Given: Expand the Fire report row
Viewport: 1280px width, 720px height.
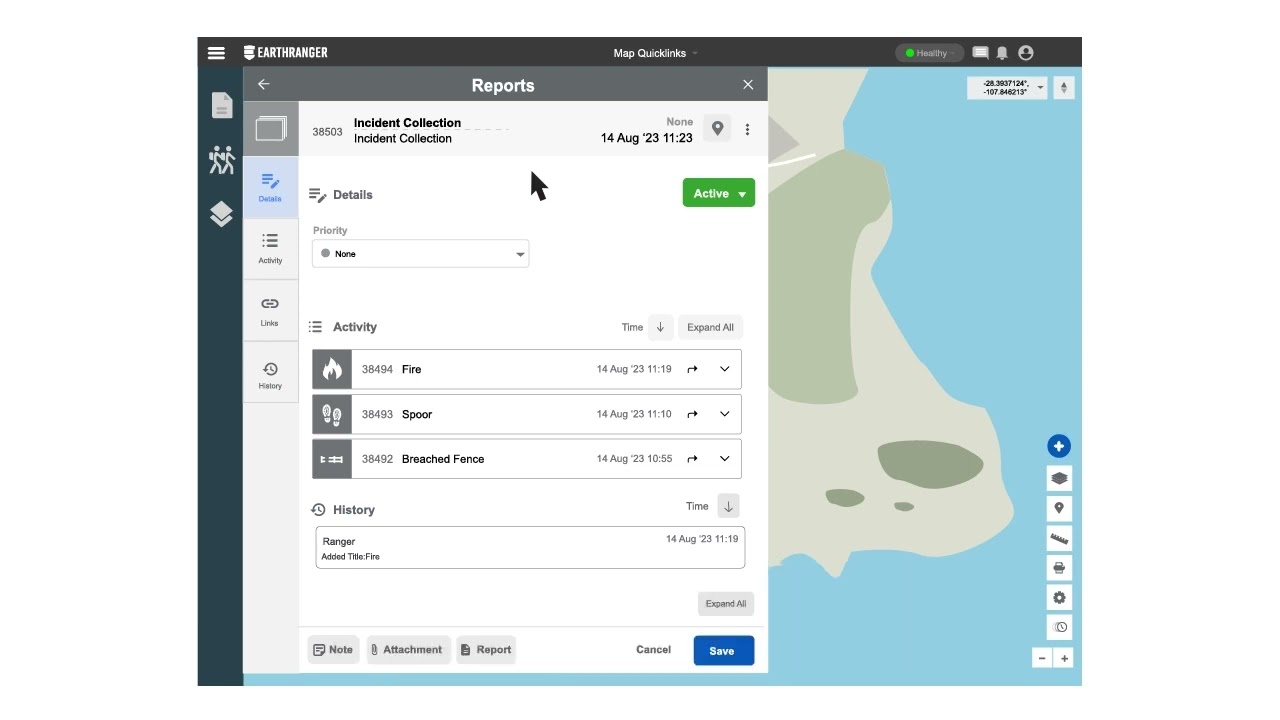Looking at the screenshot, I should [x=725, y=369].
